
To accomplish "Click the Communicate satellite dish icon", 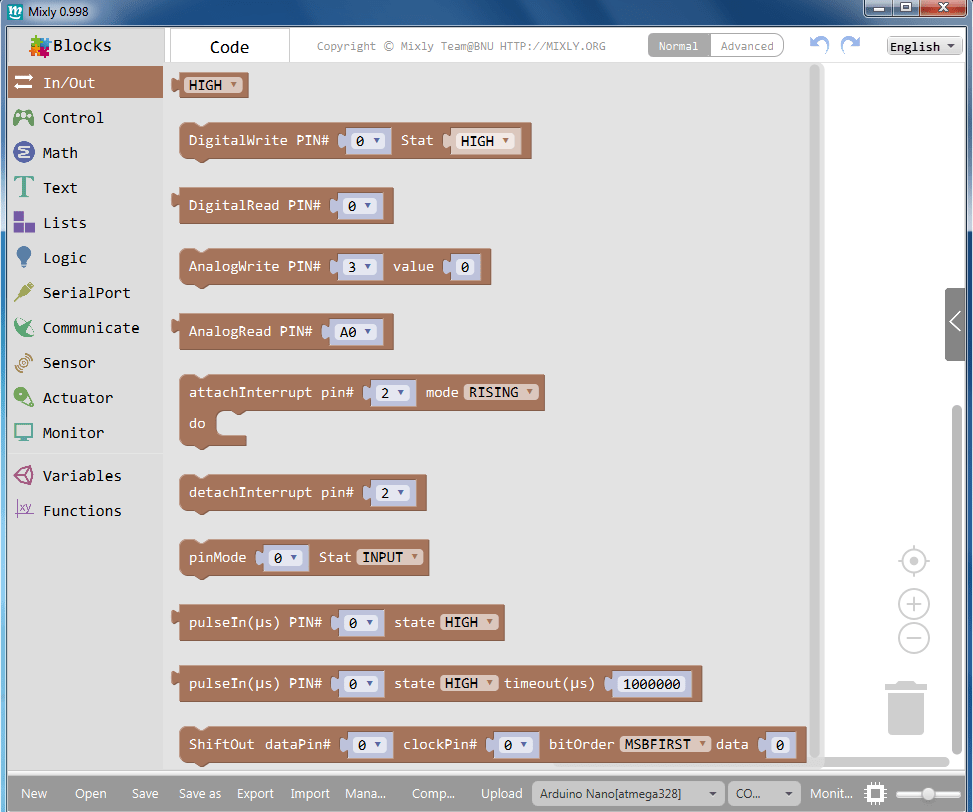I will coord(24,327).
